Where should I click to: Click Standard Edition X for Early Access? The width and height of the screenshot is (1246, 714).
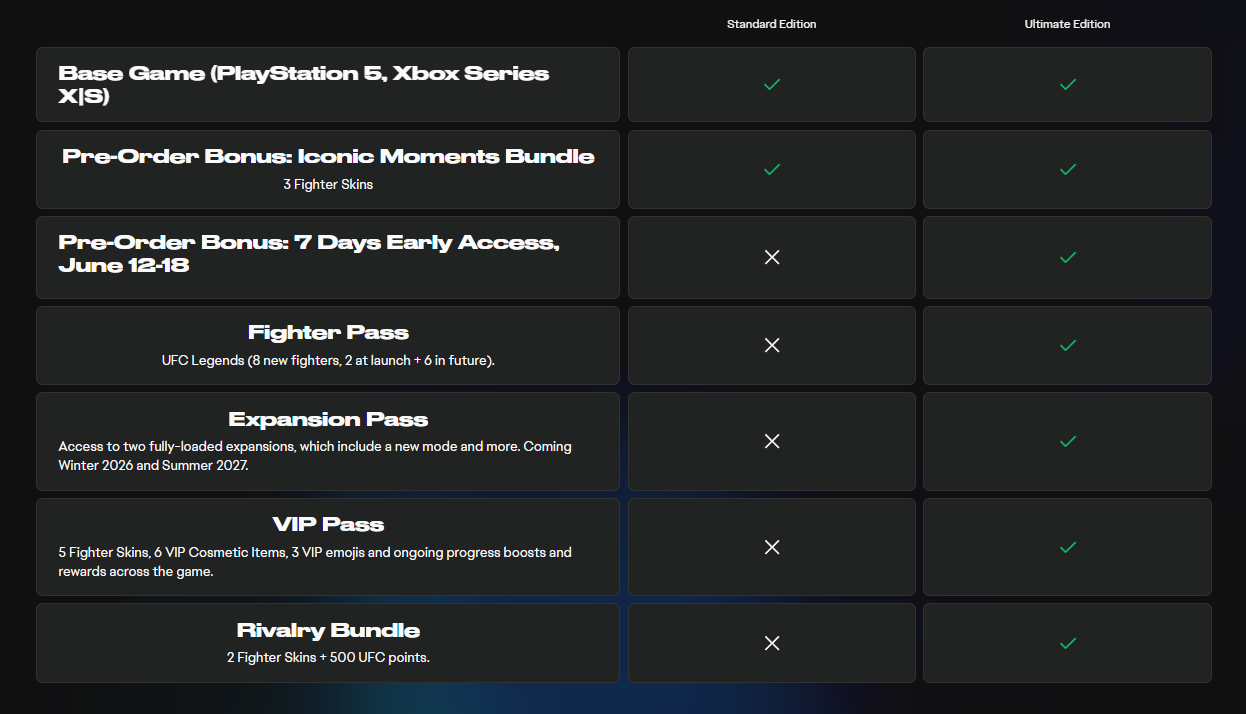pyautogui.click(x=771, y=257)
